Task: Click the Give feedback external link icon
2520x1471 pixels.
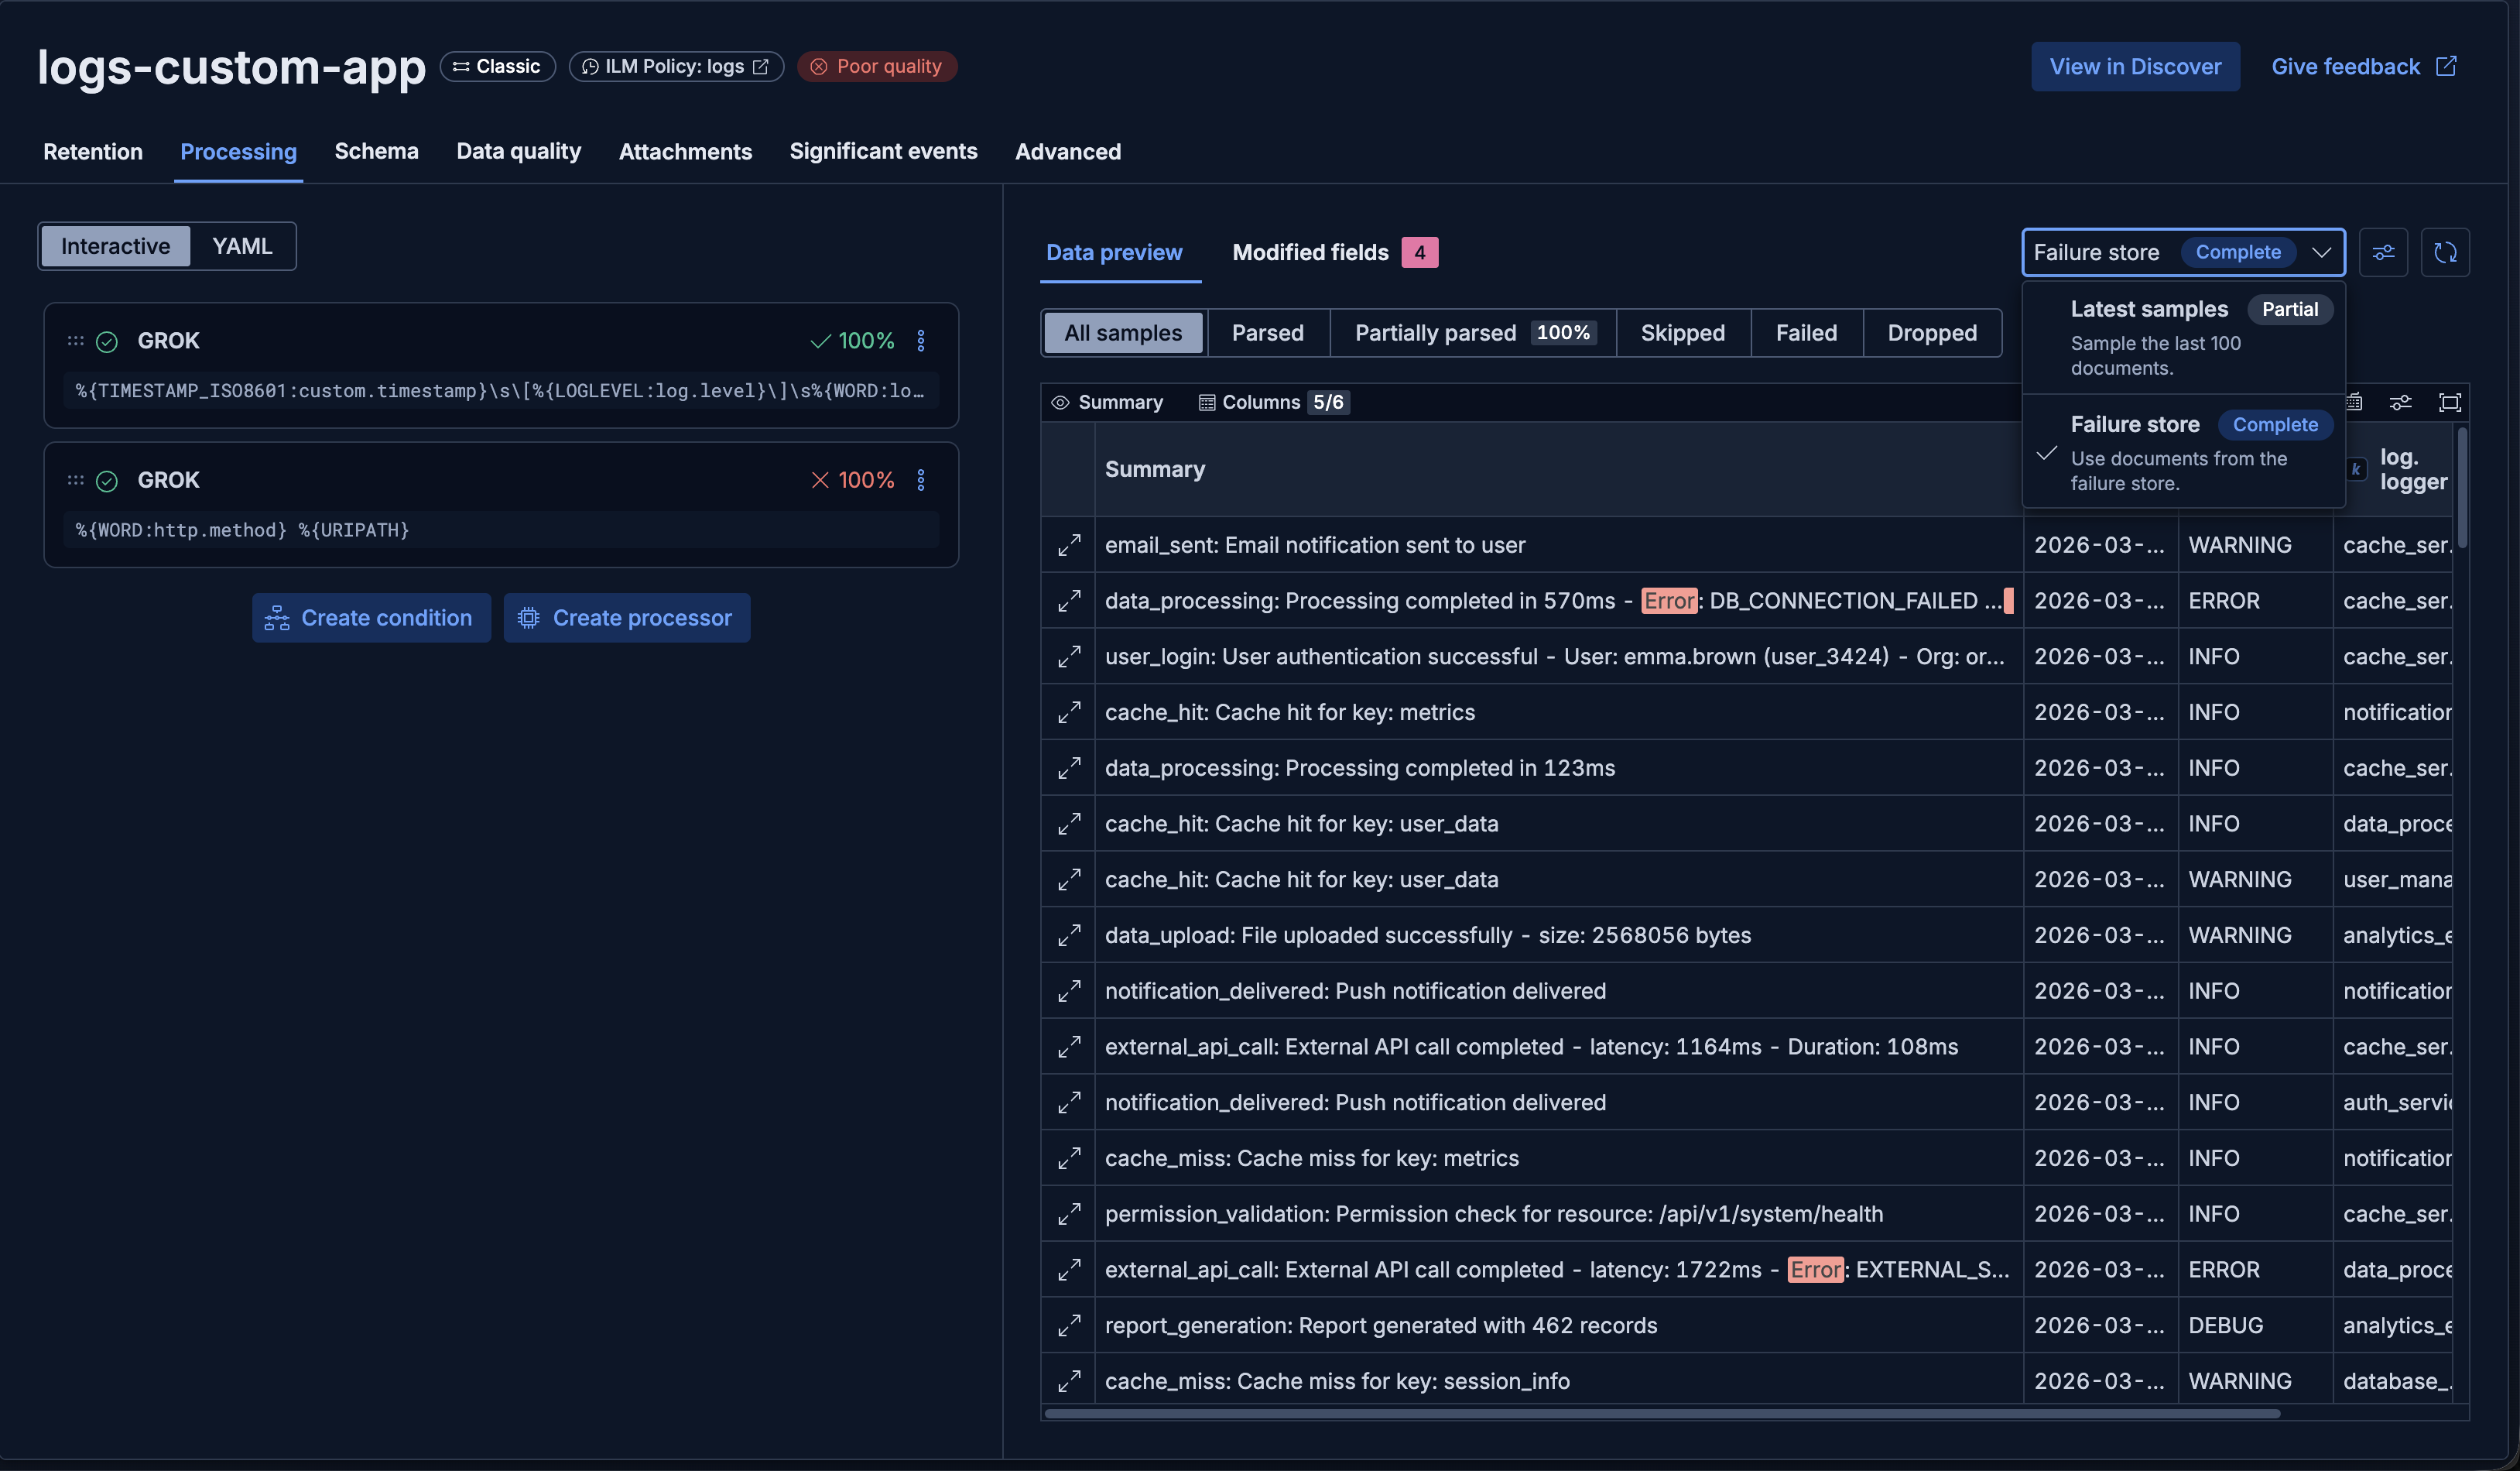Action: click(x=2446, y=66)
